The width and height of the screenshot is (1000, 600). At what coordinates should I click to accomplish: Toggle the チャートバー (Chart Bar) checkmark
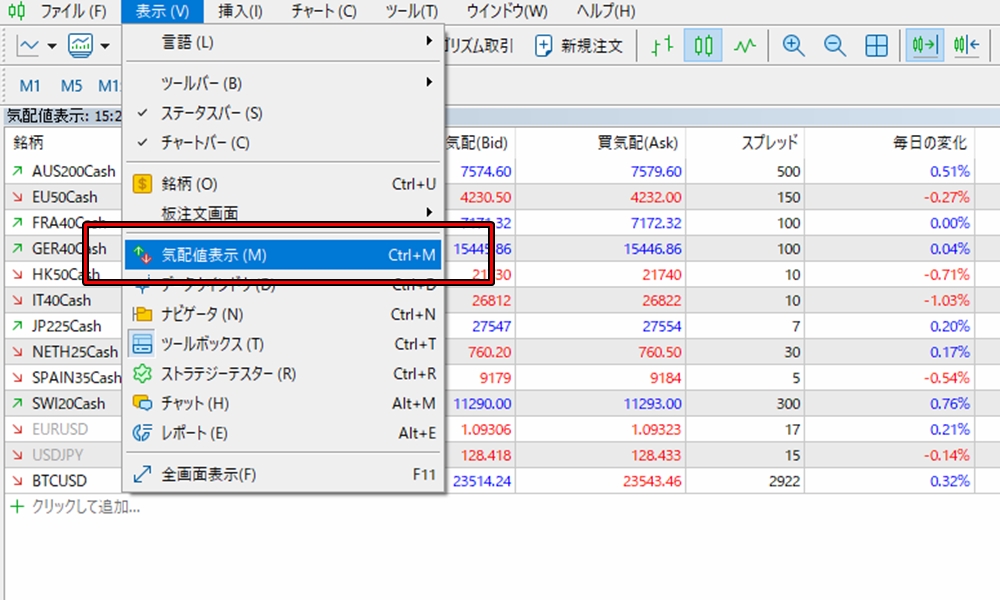205,143
